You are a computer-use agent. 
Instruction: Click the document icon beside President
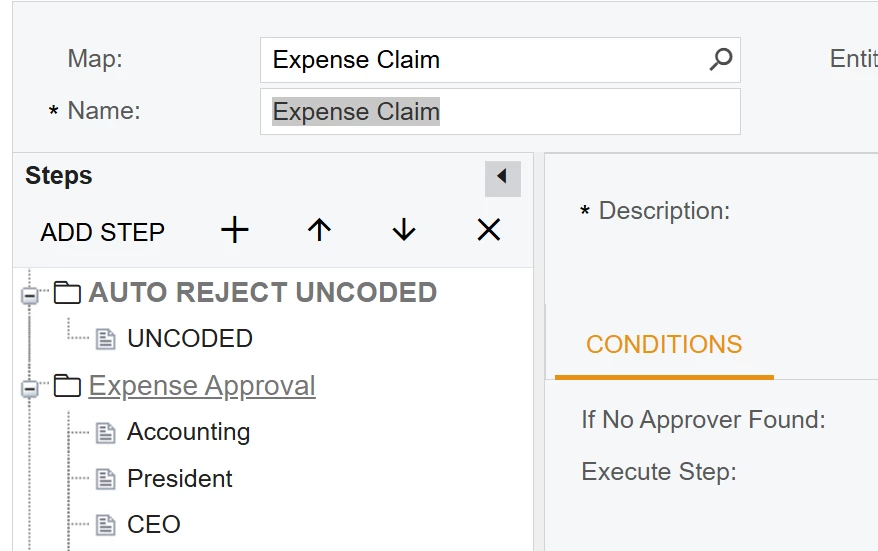(105, 479)
